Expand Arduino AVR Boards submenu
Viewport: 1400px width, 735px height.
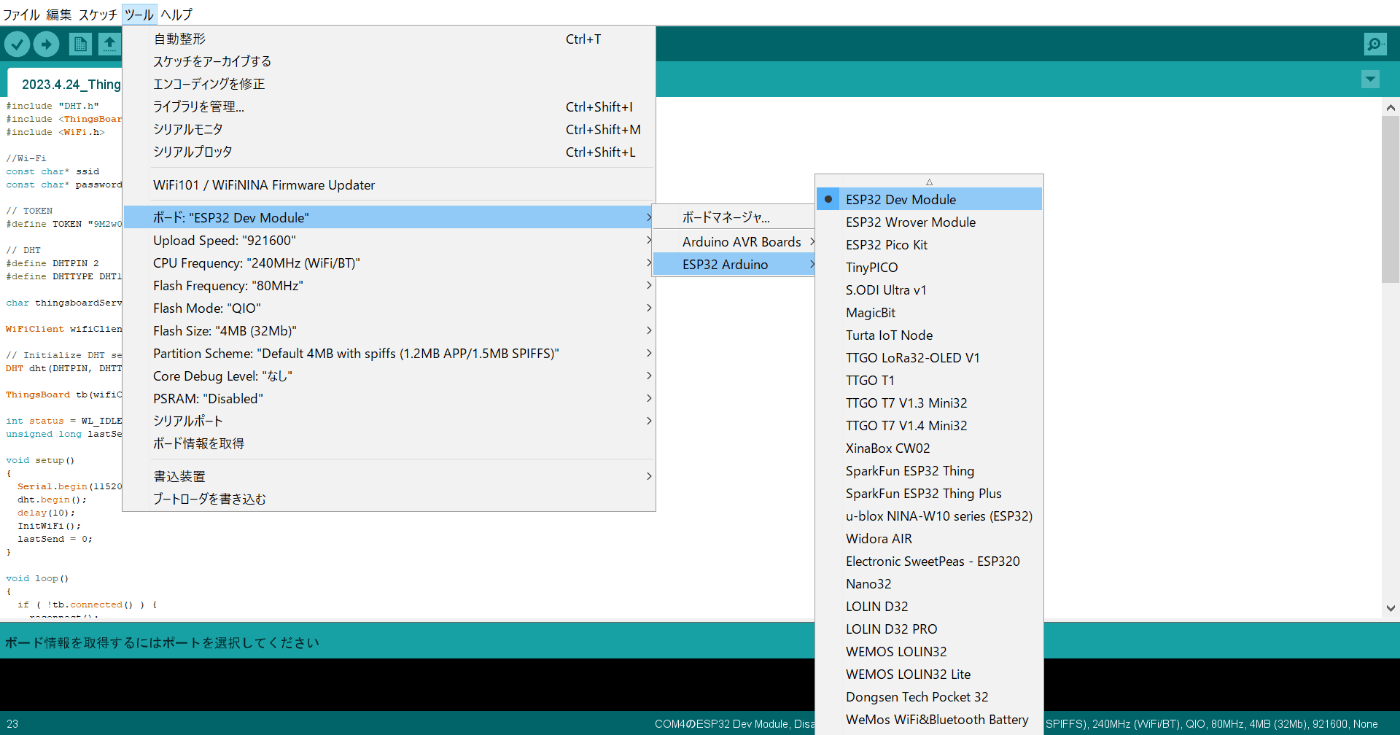coord(735,242)
